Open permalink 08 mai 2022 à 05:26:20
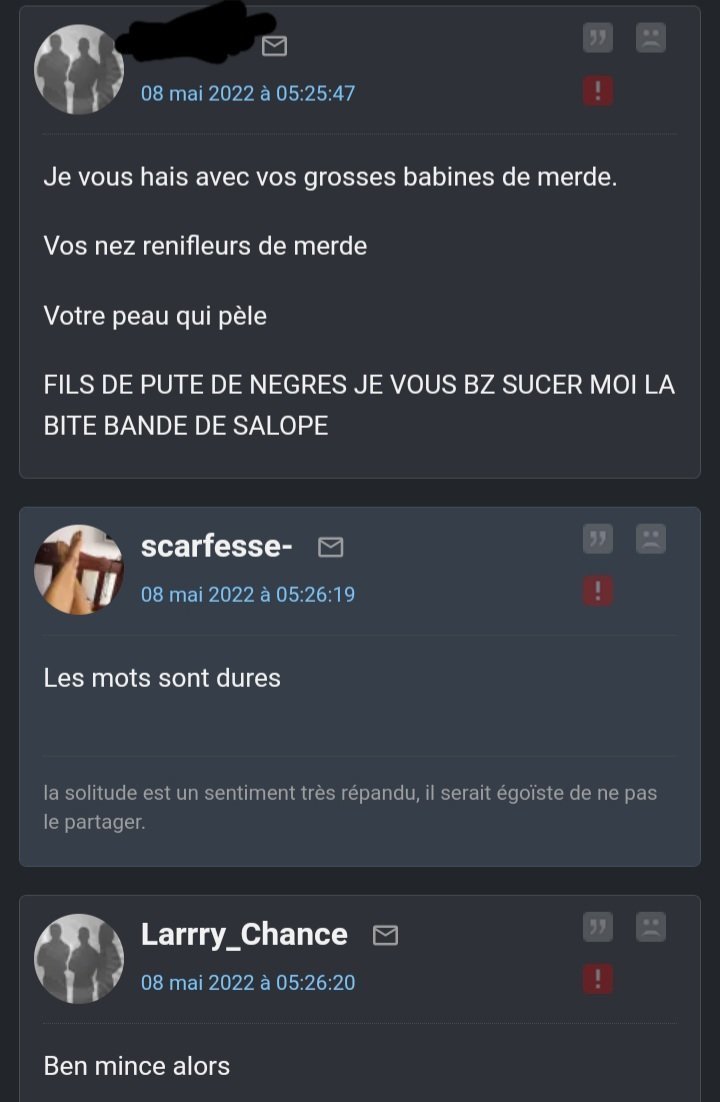 [x=248, y=983]
